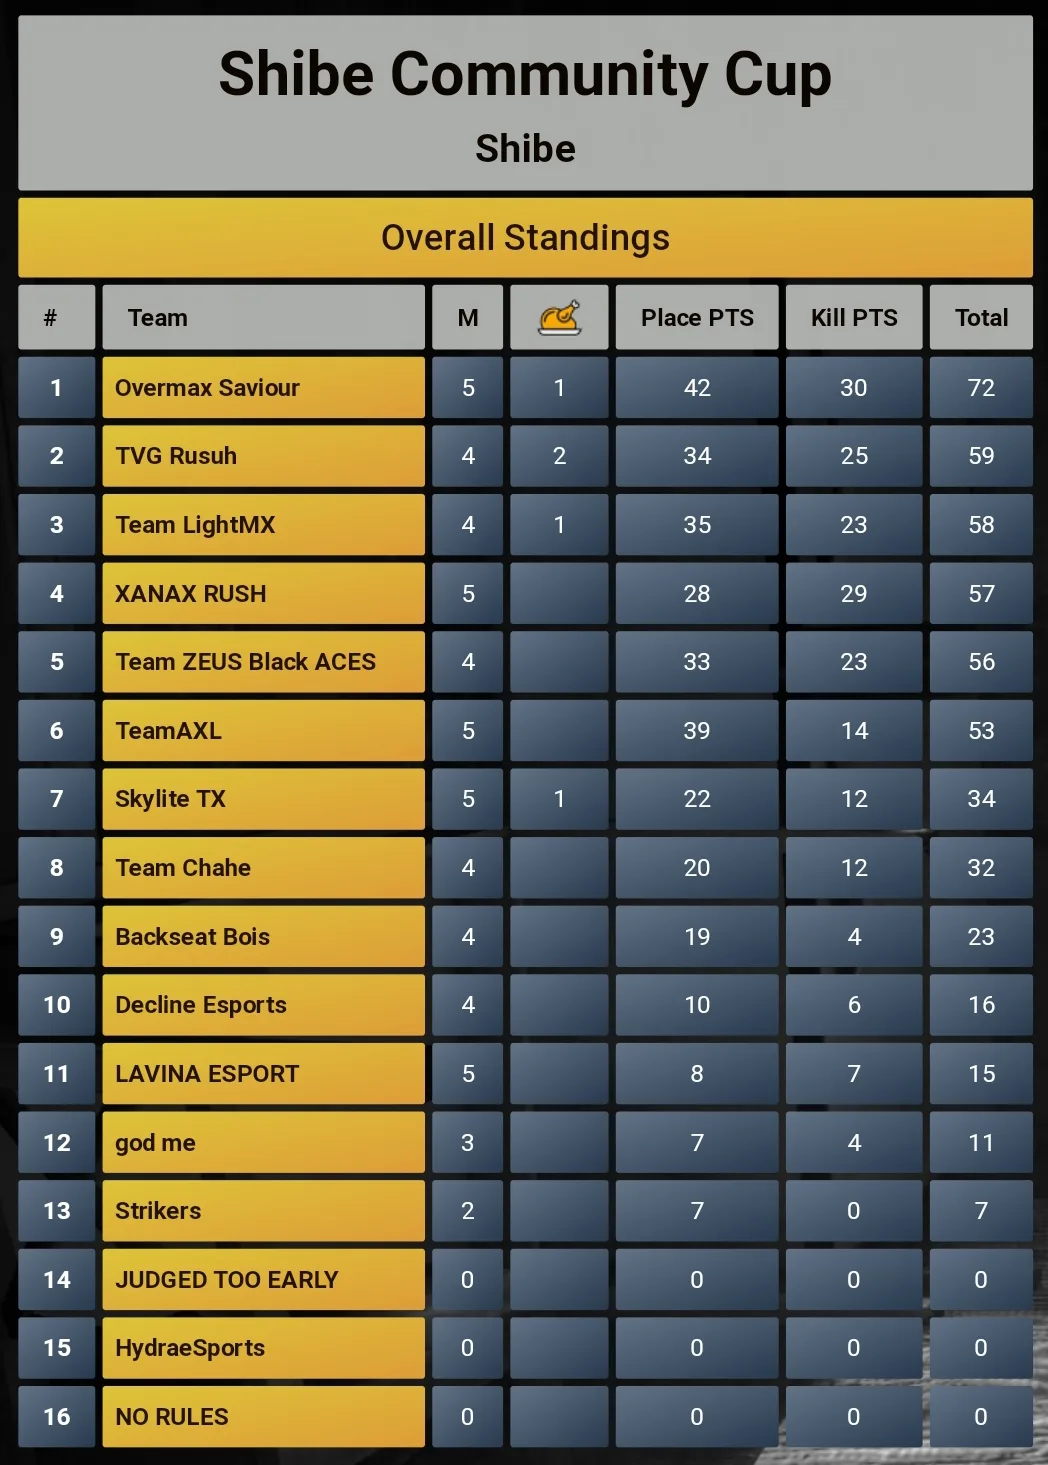Click the Place PTS column header

[697, 318]
